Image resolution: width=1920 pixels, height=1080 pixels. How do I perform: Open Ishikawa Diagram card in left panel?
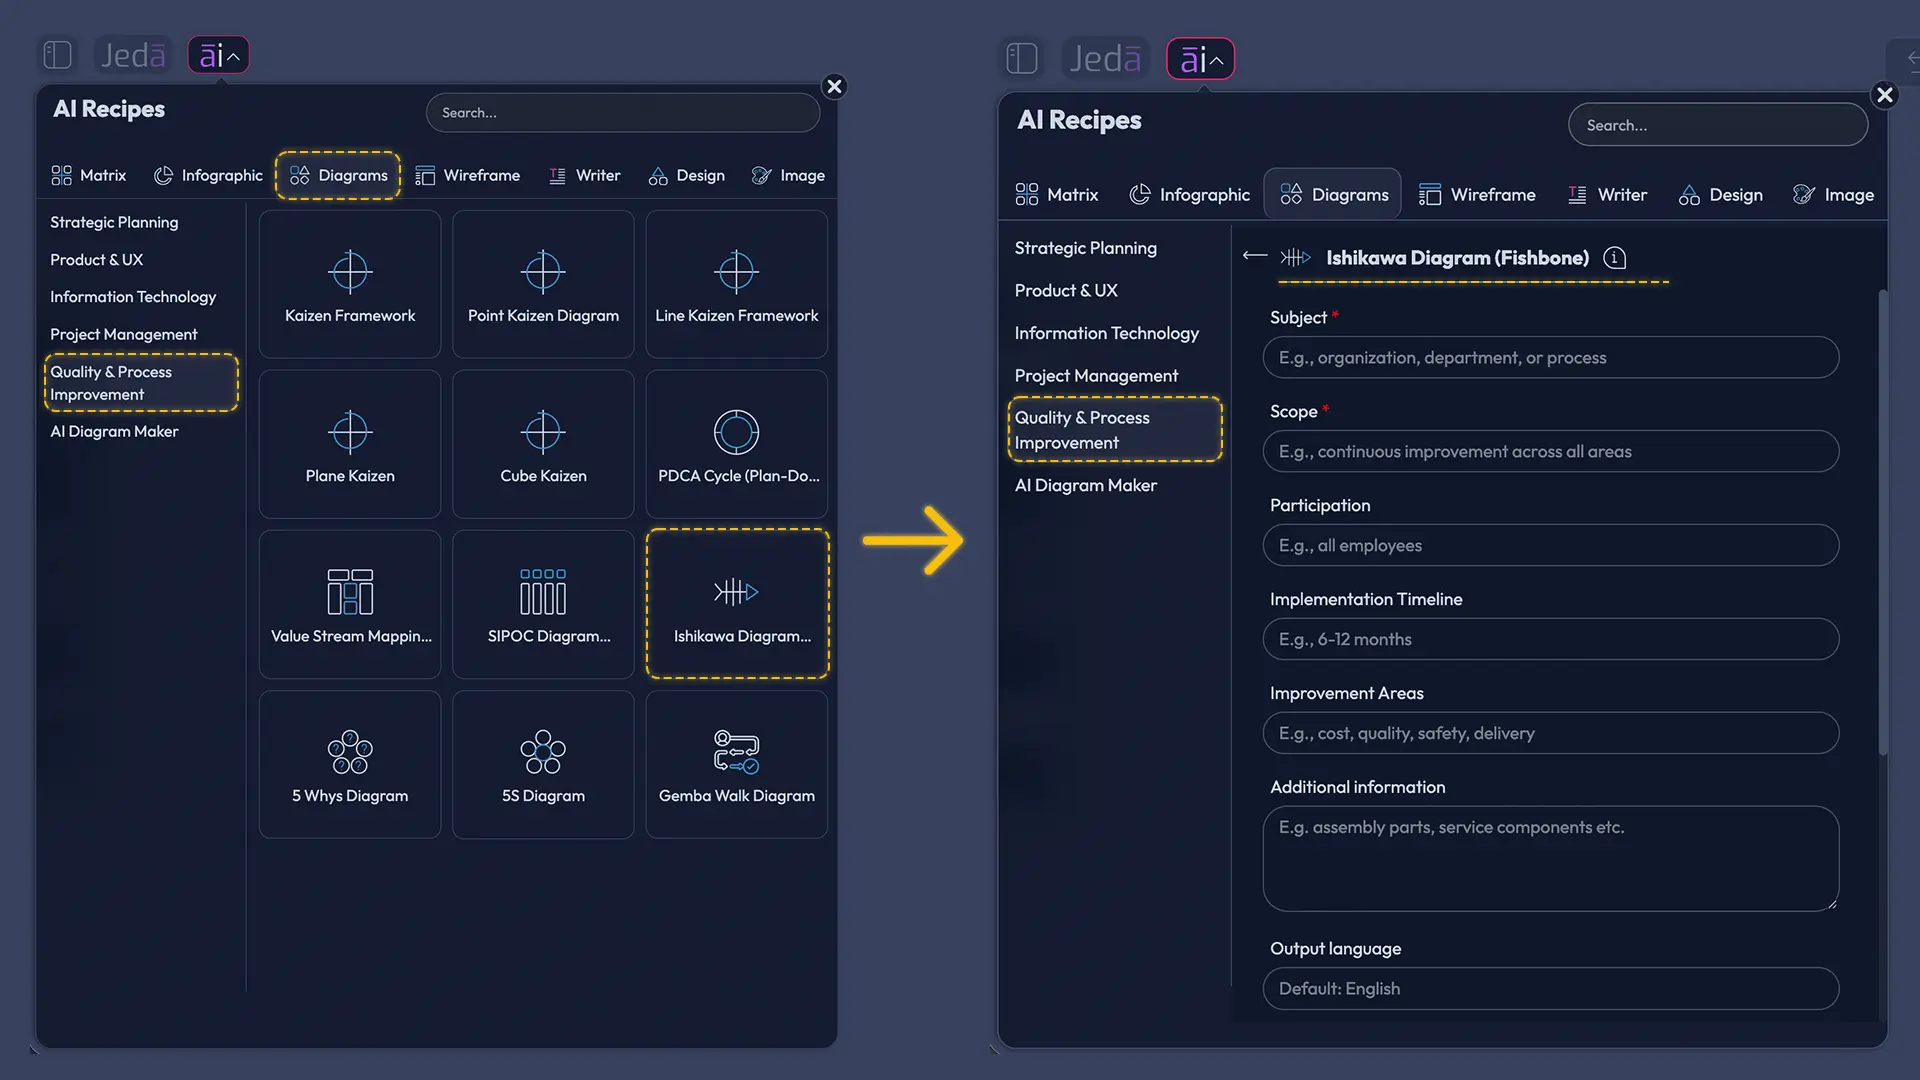point(737,604)
